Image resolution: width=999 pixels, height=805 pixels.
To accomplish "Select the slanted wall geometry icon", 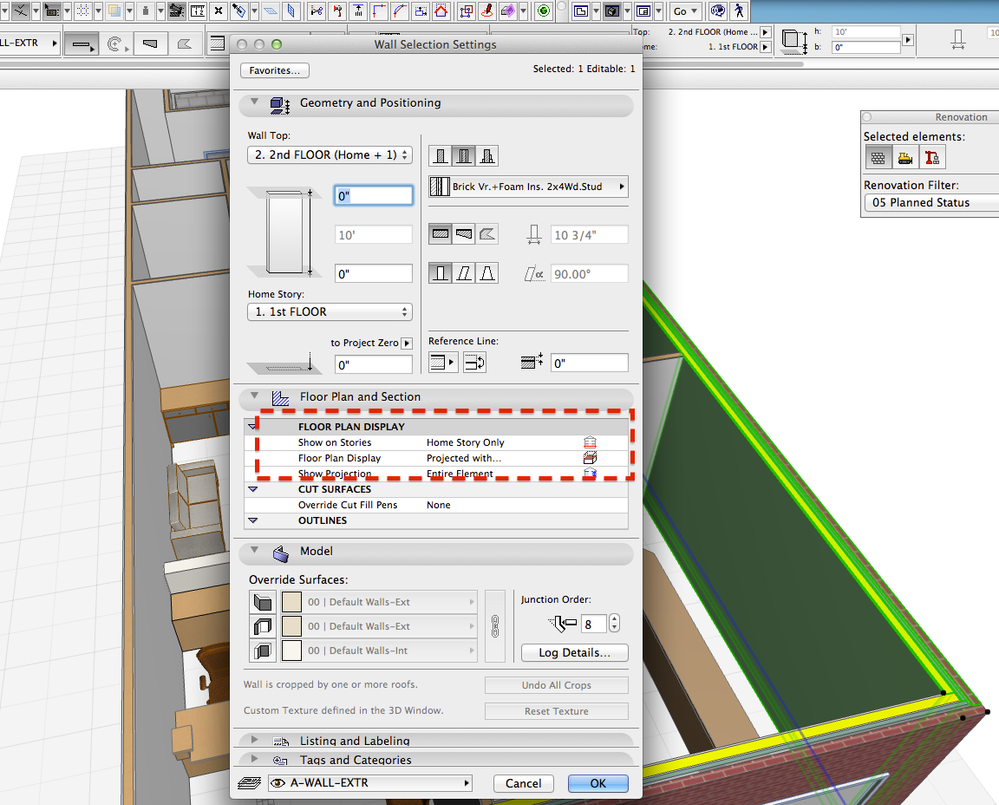I will click(x=466, y=272).
